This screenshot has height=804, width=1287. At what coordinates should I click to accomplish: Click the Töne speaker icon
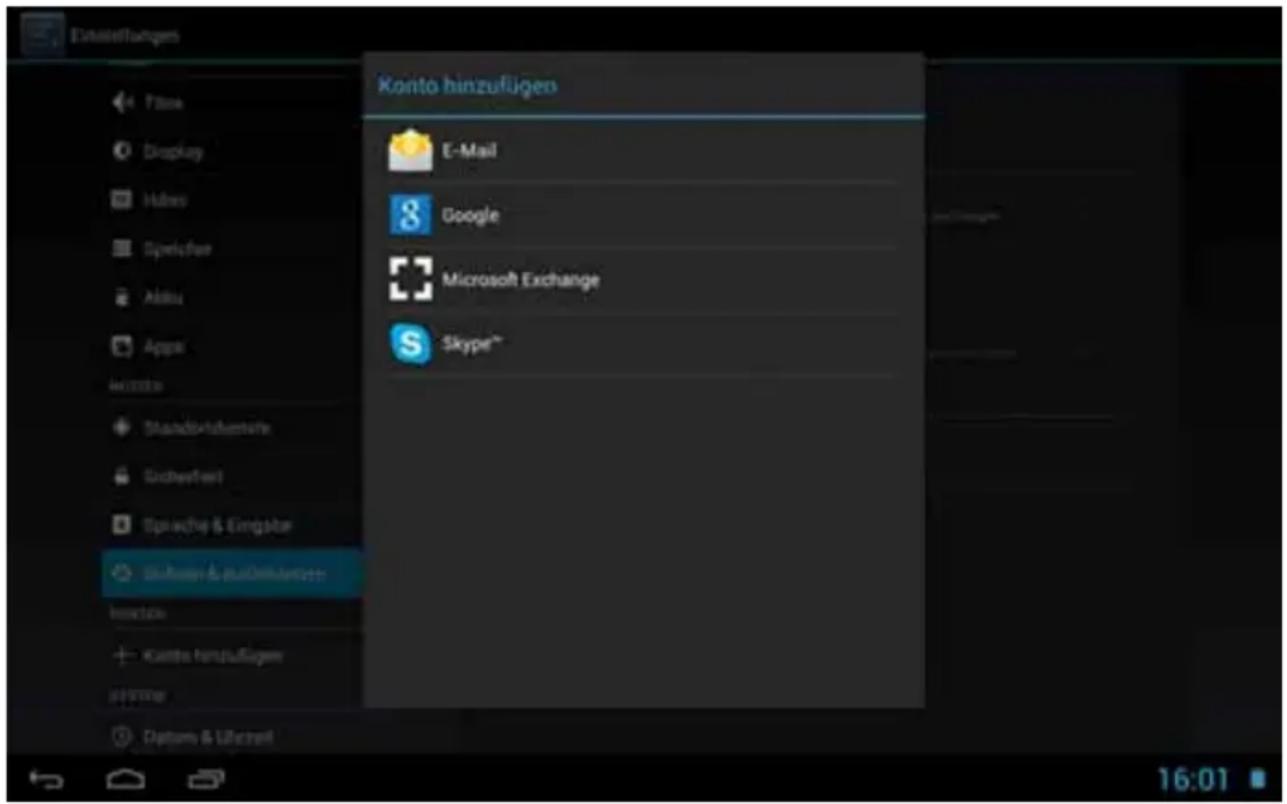click(122, 102)
